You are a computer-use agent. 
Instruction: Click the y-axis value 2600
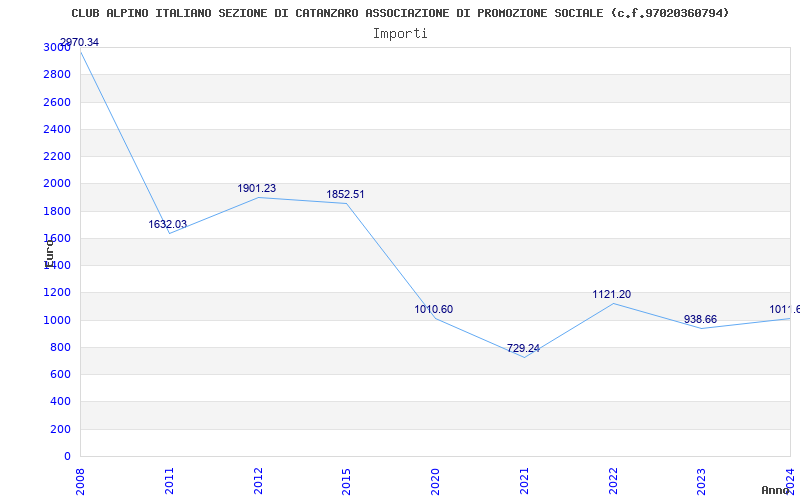coord(57,102)
